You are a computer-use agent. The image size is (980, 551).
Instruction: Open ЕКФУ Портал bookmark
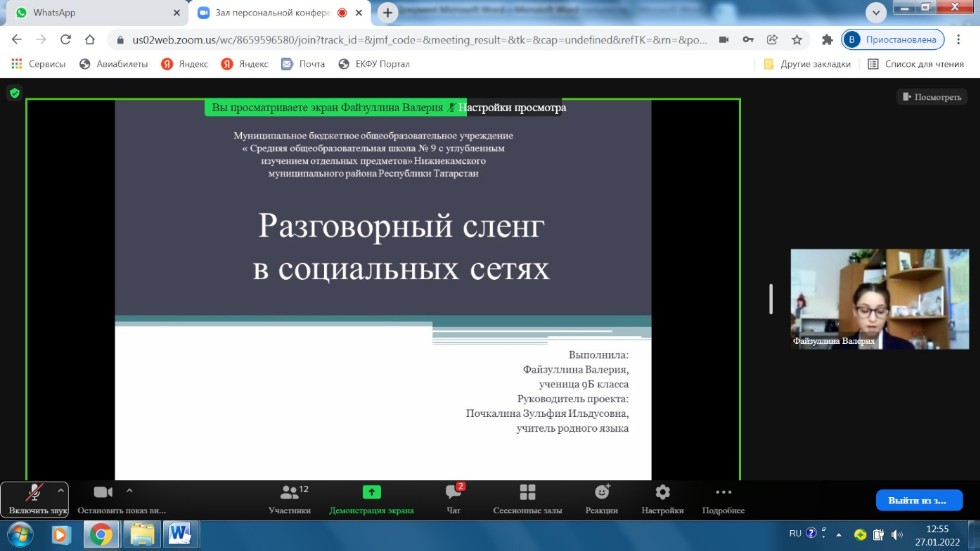(374, 64)
